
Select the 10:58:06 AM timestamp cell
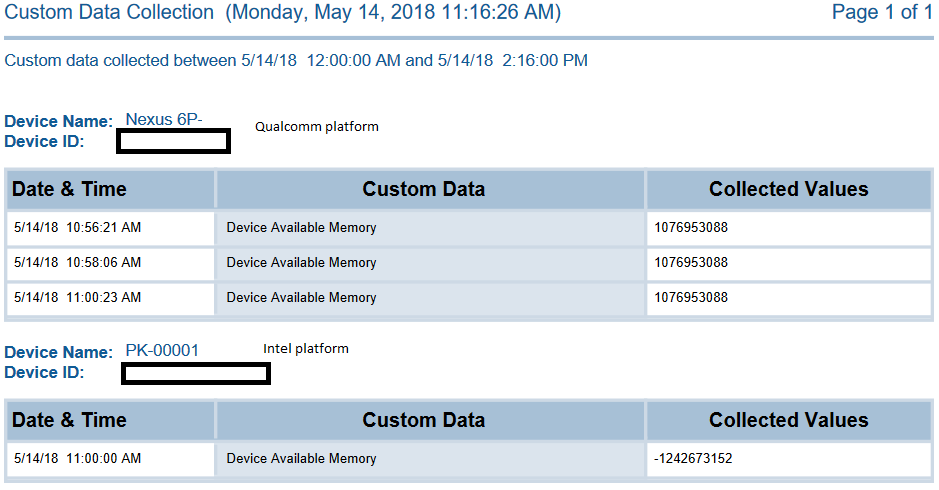78,263
